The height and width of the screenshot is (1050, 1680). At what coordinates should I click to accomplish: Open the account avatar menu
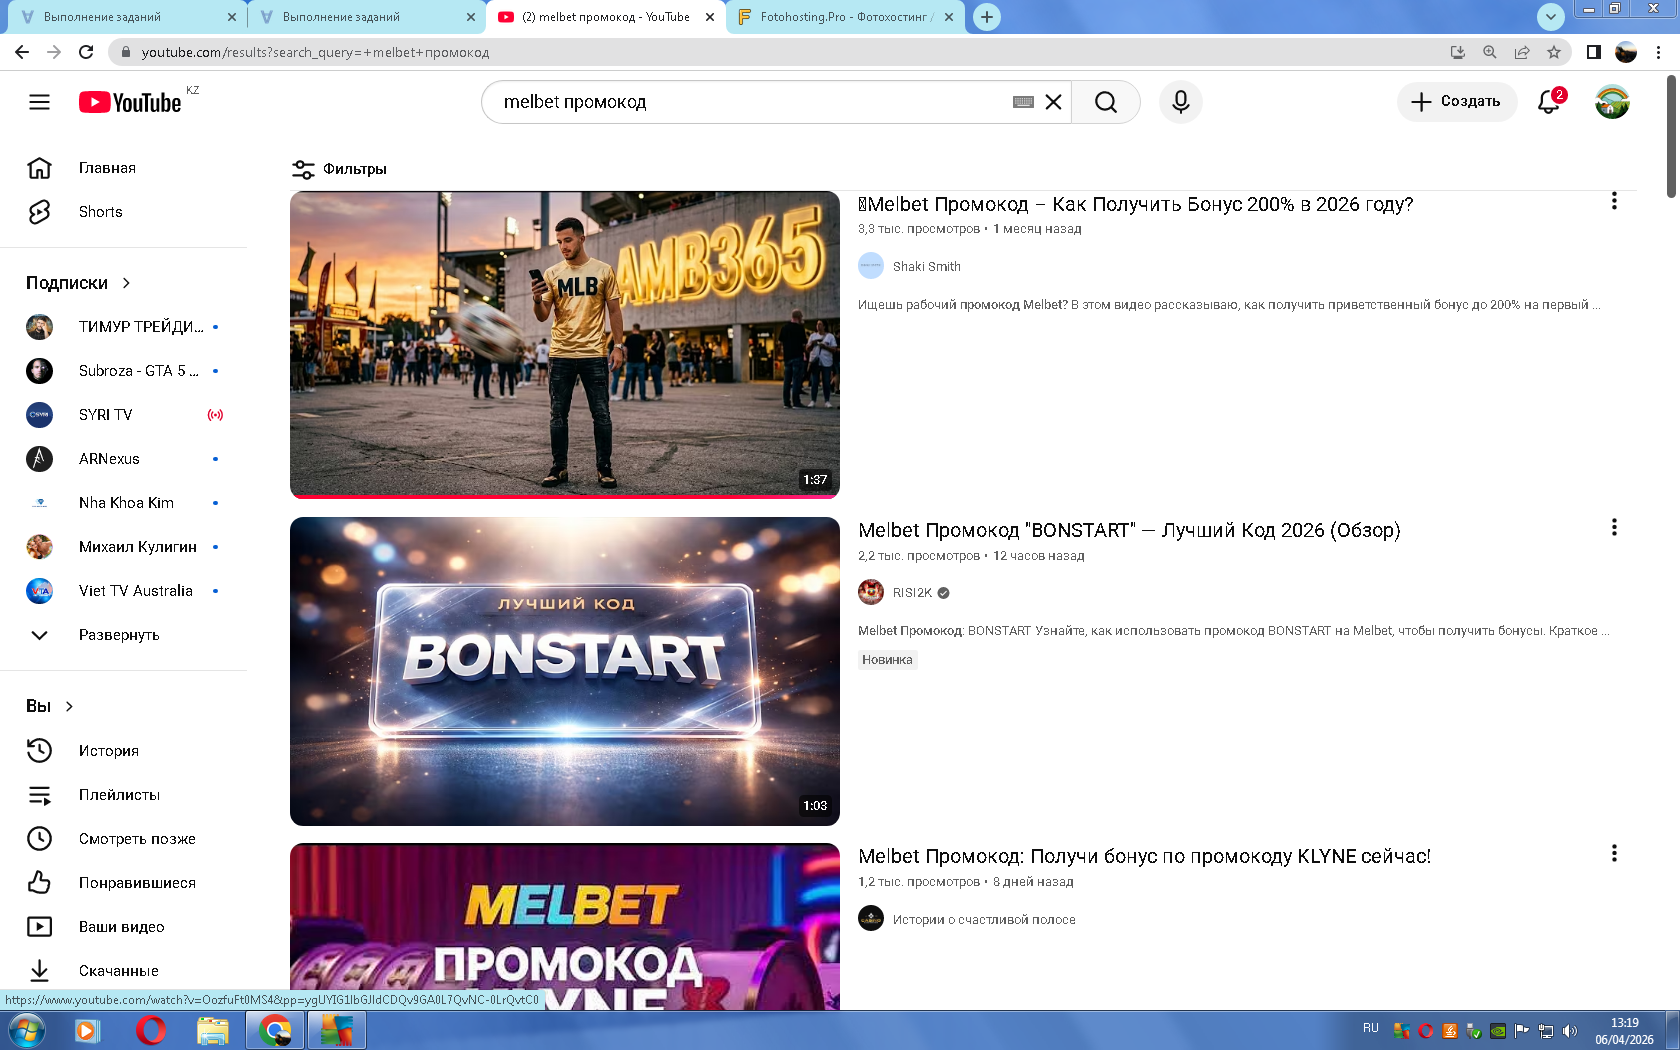click(x=1612, y=102)
